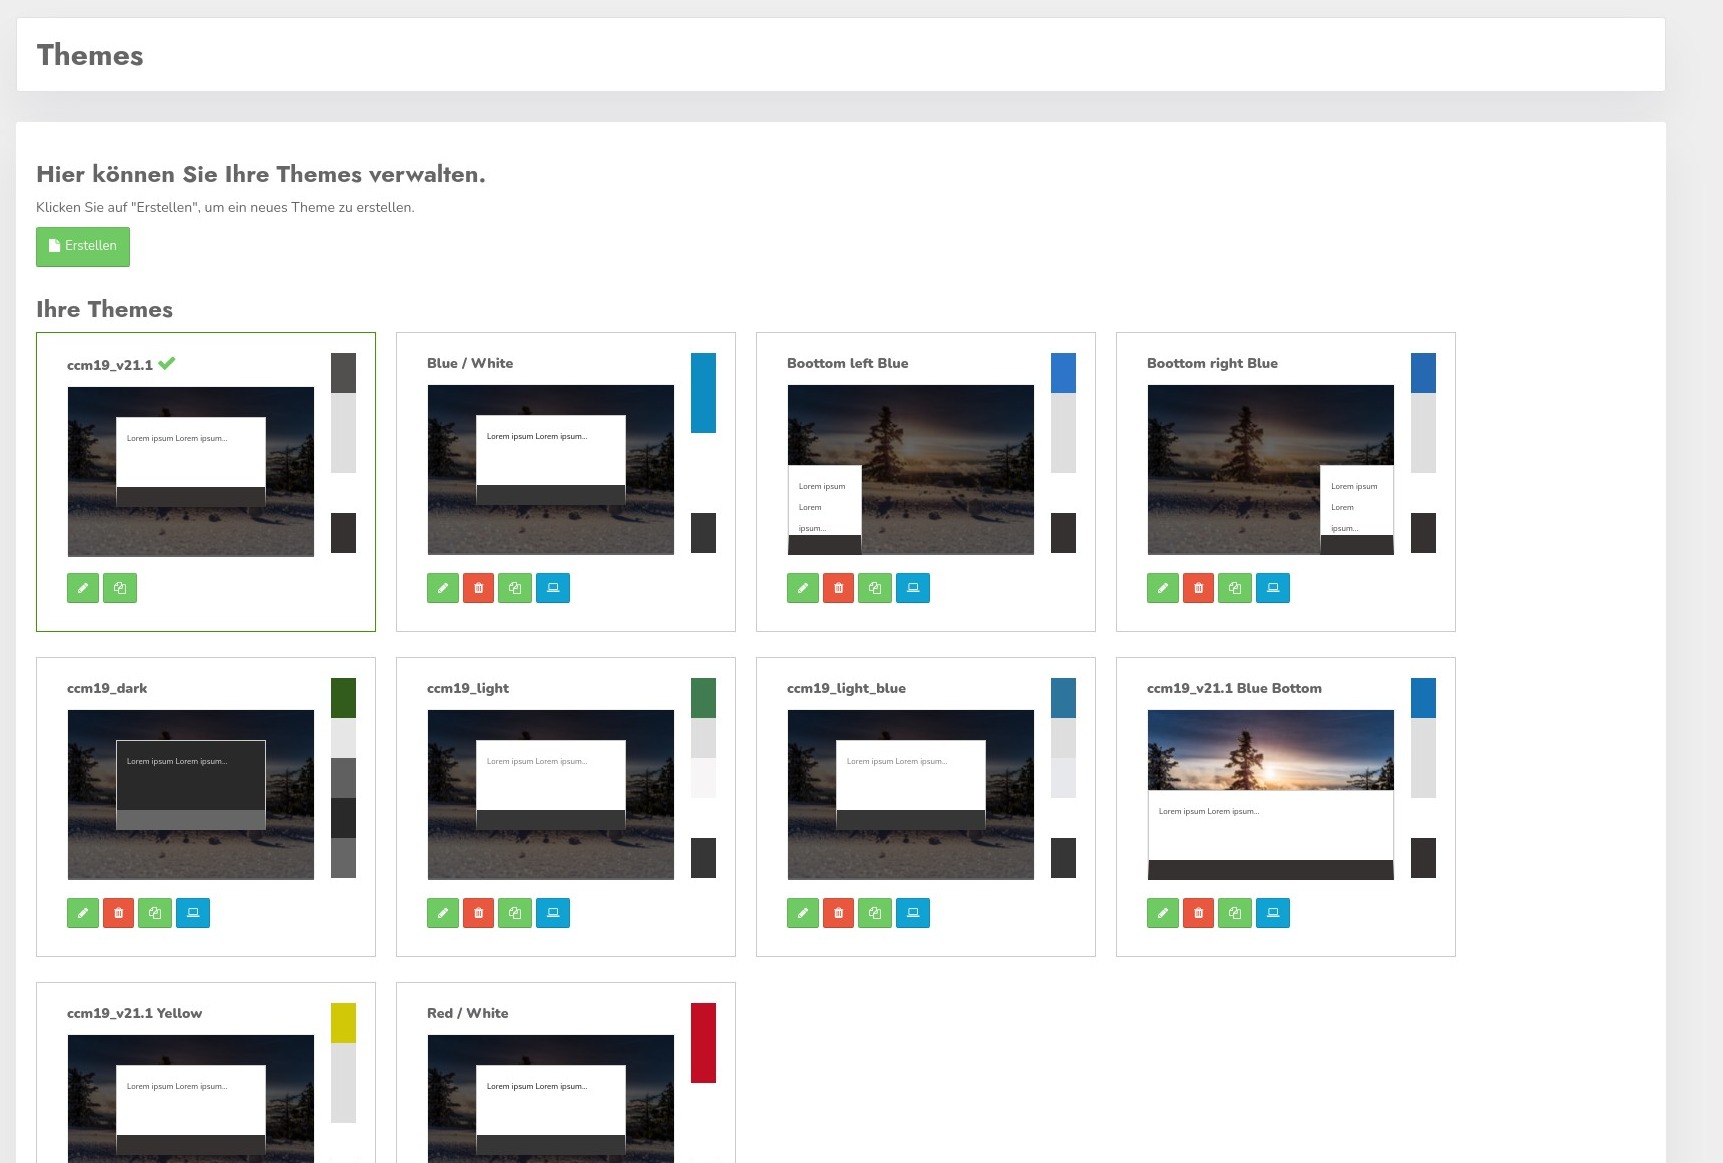
Task: Edit the ccm19_dark theme with pencil icon
Action: click(x=83, y=913)
